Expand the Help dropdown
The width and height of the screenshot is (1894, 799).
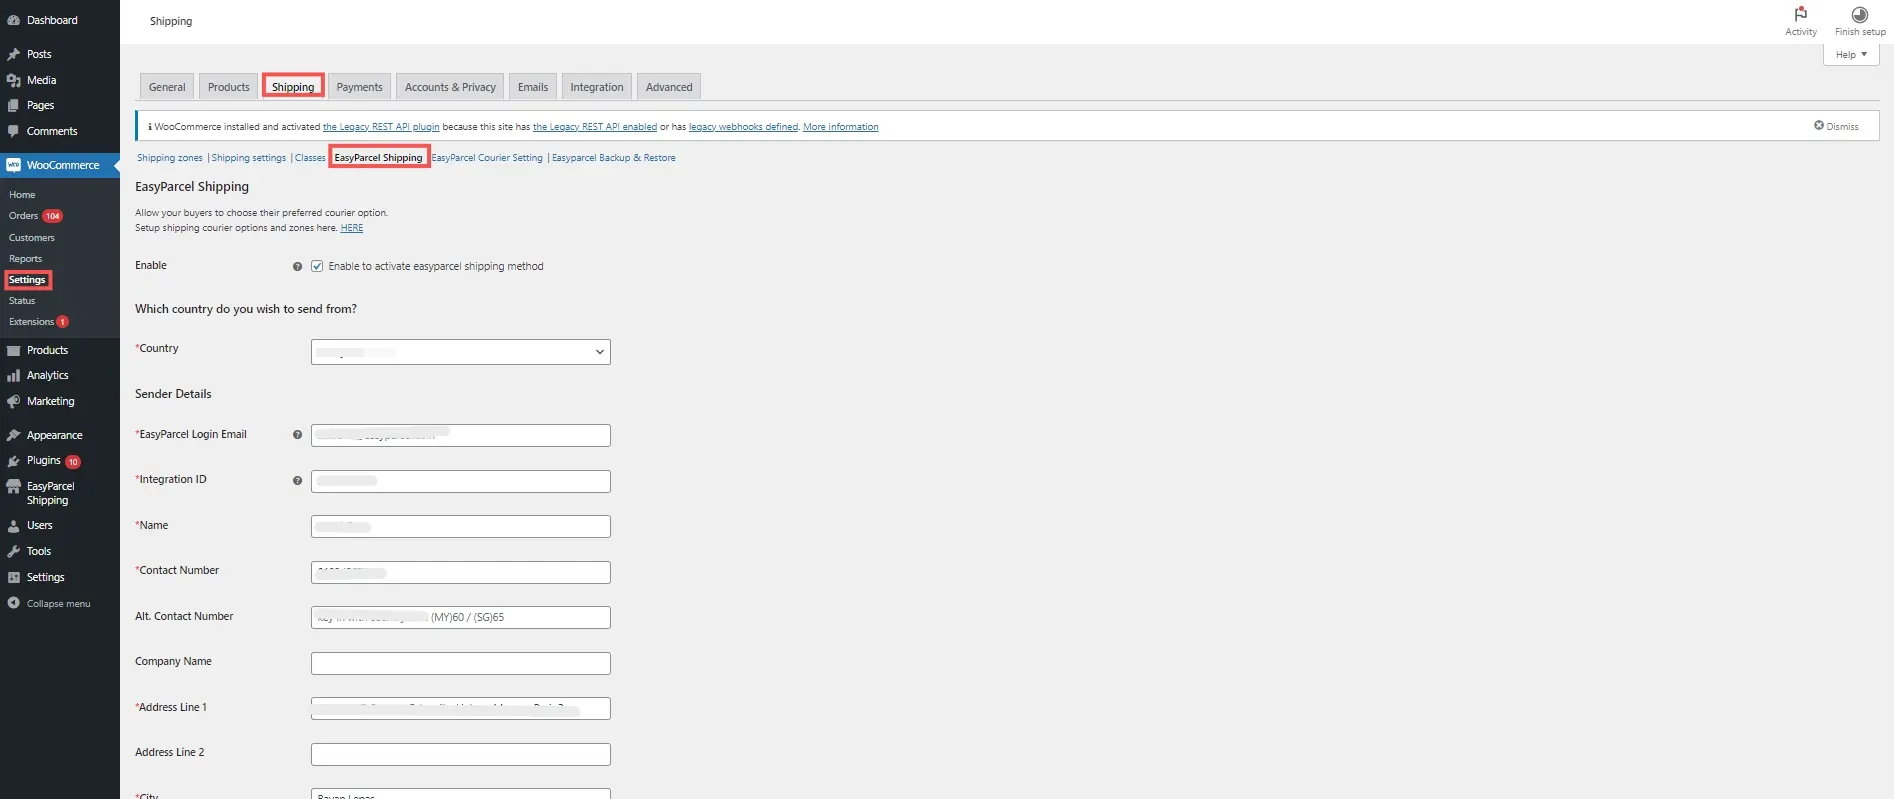coord(1851,55)
